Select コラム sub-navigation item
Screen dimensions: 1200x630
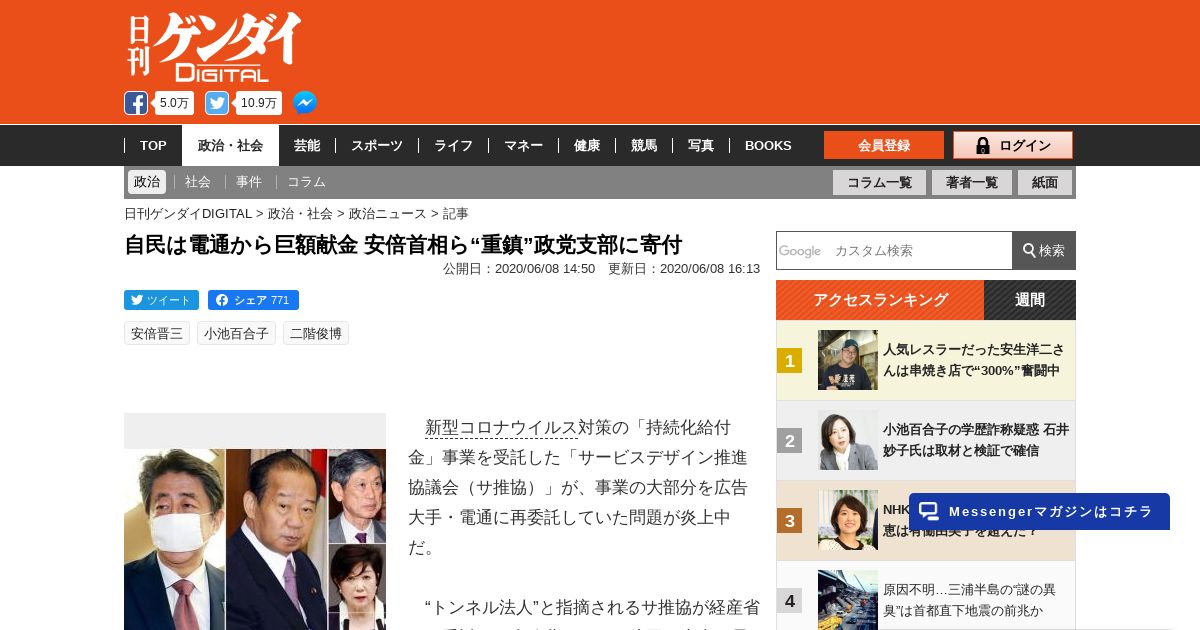pyautogui.click(x=306, y=182)
